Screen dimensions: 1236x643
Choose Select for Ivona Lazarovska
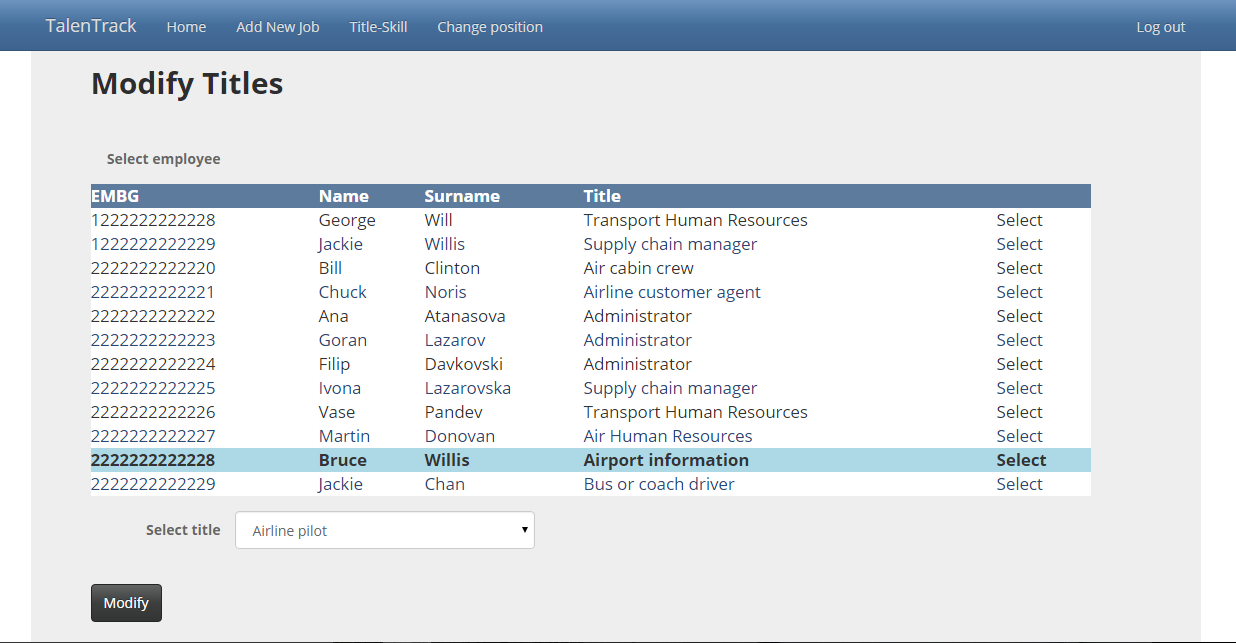coord(1019,388)
